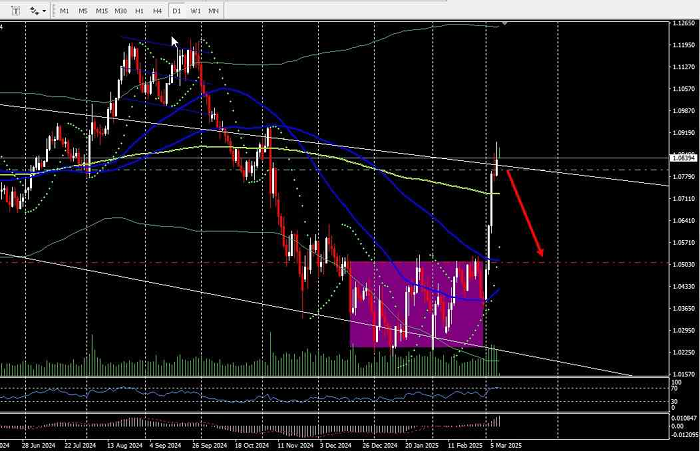Click the 4 Sep 2024 date label
The width and height of the screenshot is (700, 451).
tap(165, 446)
